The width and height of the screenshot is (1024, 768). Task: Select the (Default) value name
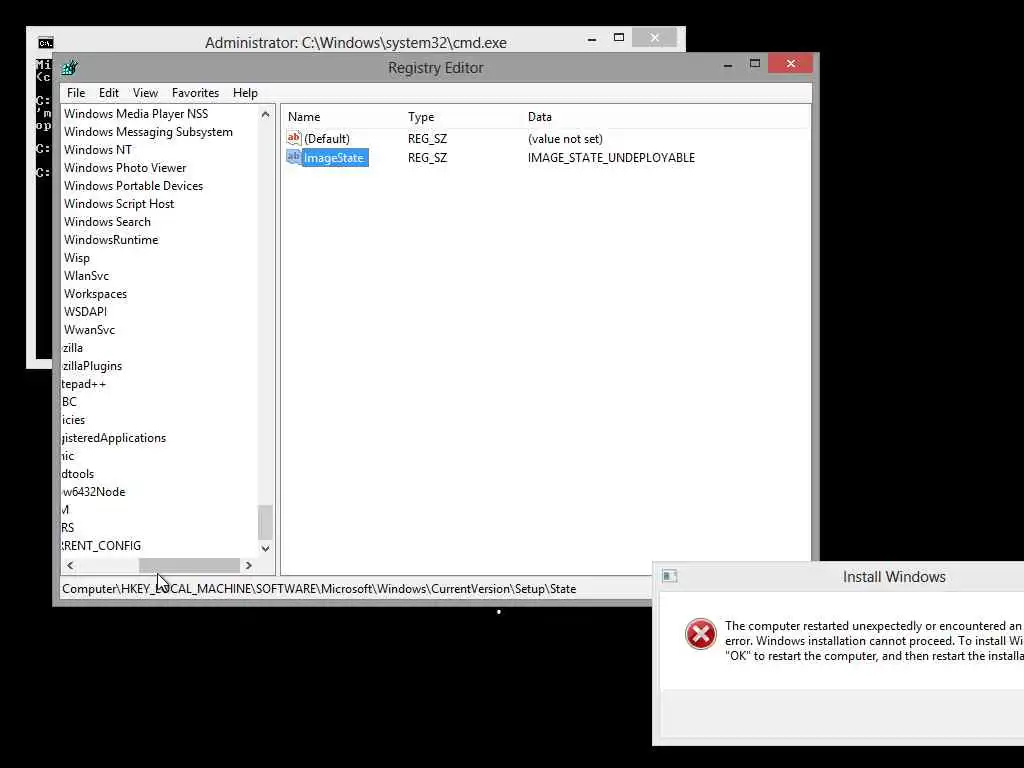pos(327,138)
